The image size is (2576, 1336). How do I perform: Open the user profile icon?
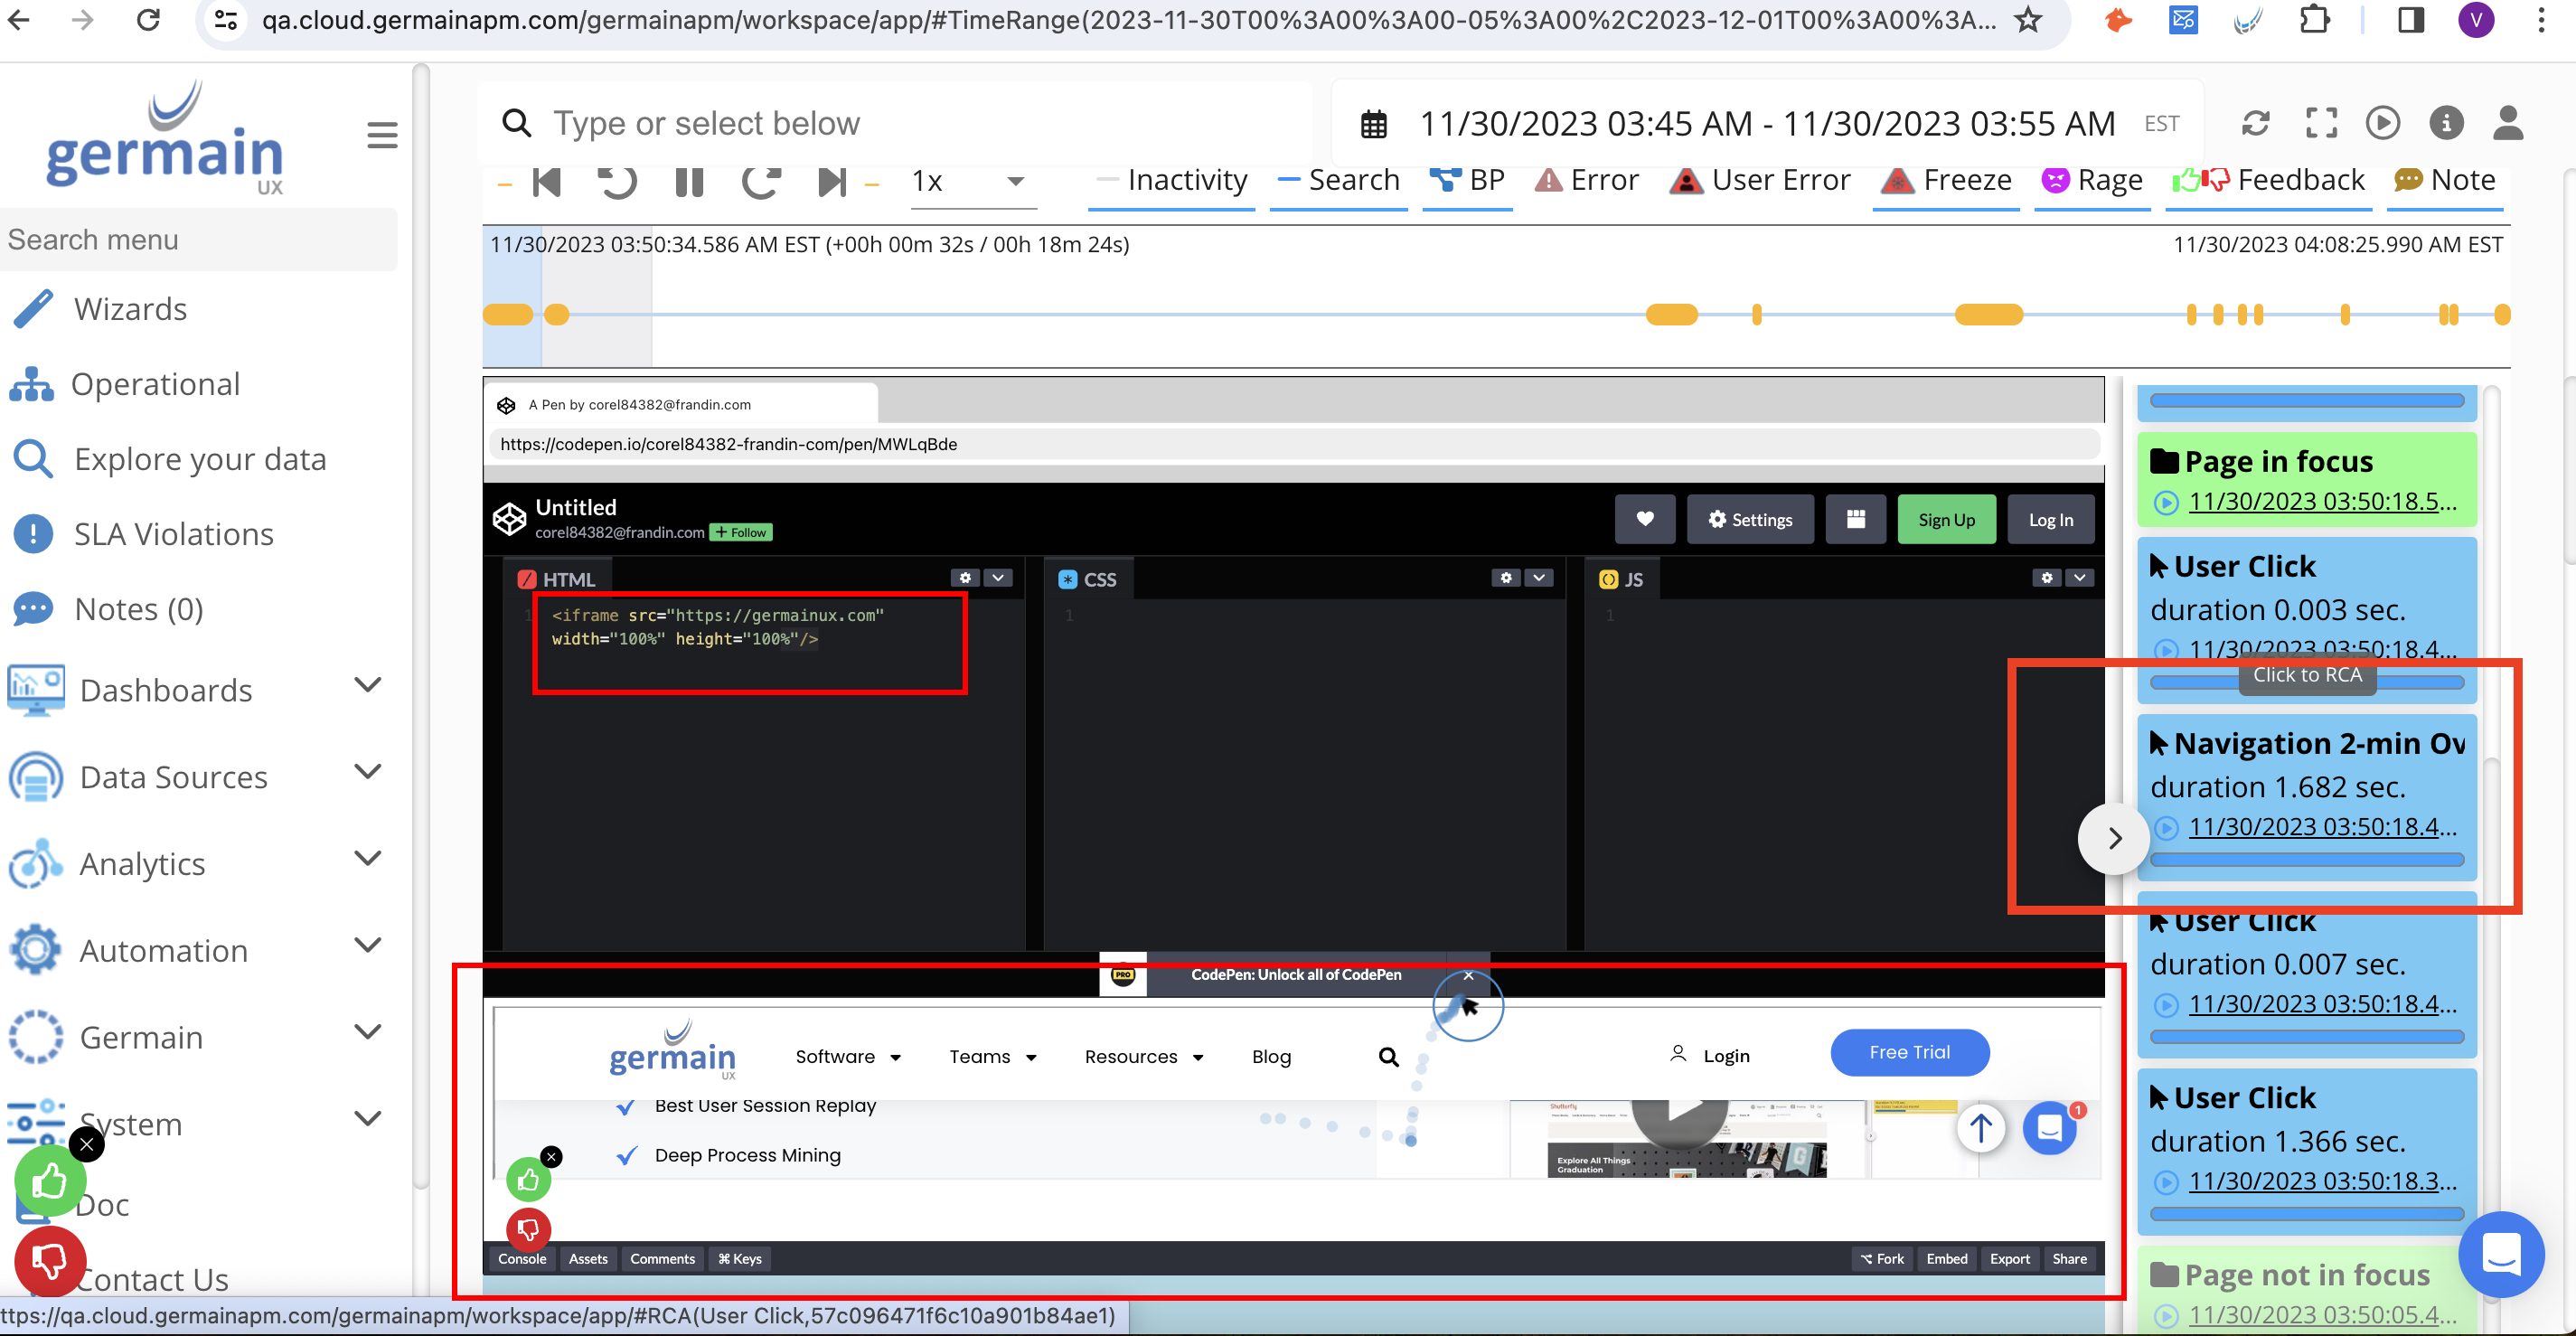pos(2508,123)
